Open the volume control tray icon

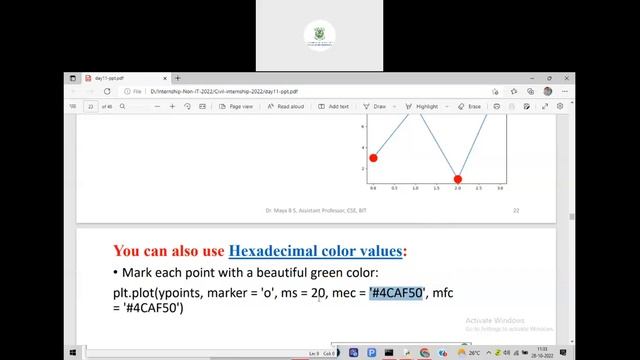(x=507, y=352)
